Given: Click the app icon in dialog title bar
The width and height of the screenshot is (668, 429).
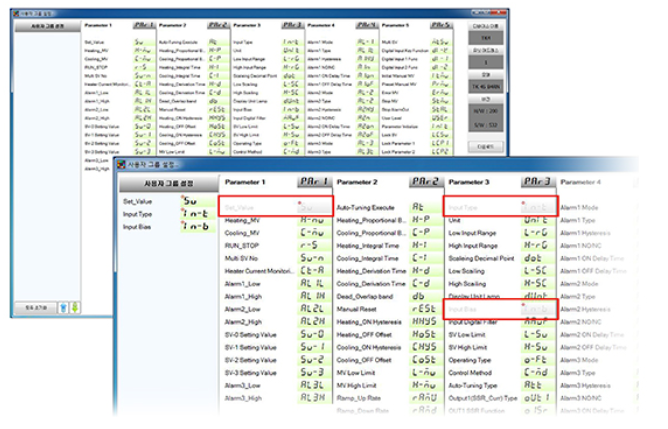Looking at the screenshot, I should coord(121,163).
